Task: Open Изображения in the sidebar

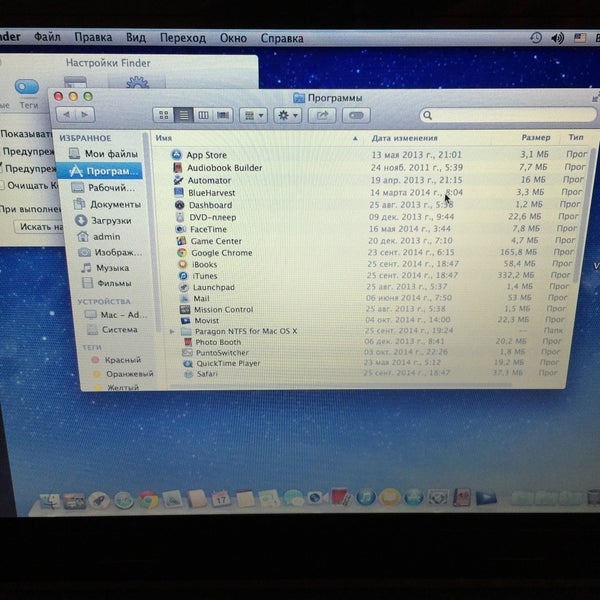Action: click(110, 253)
